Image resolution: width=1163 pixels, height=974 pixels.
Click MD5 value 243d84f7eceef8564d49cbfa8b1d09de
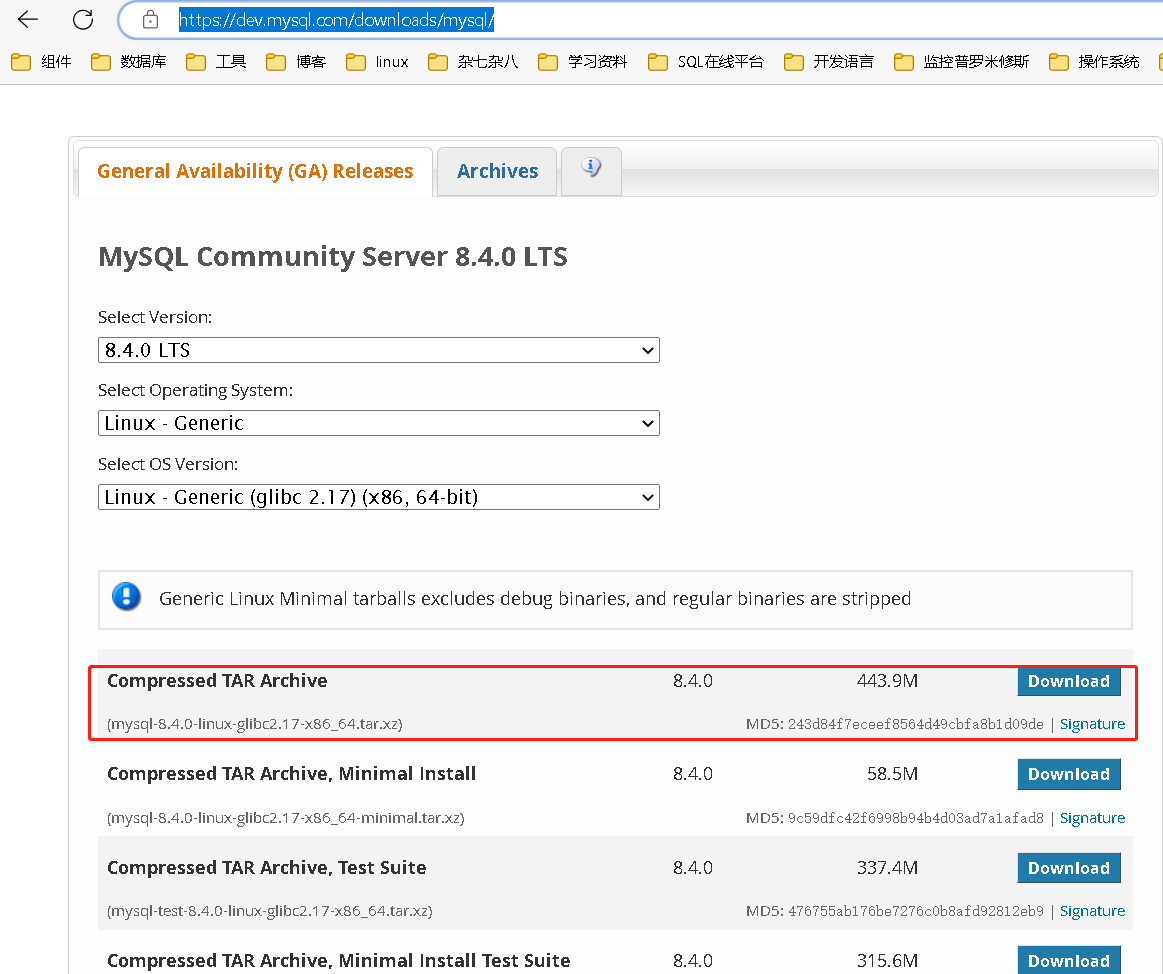(x=915, y=724)
